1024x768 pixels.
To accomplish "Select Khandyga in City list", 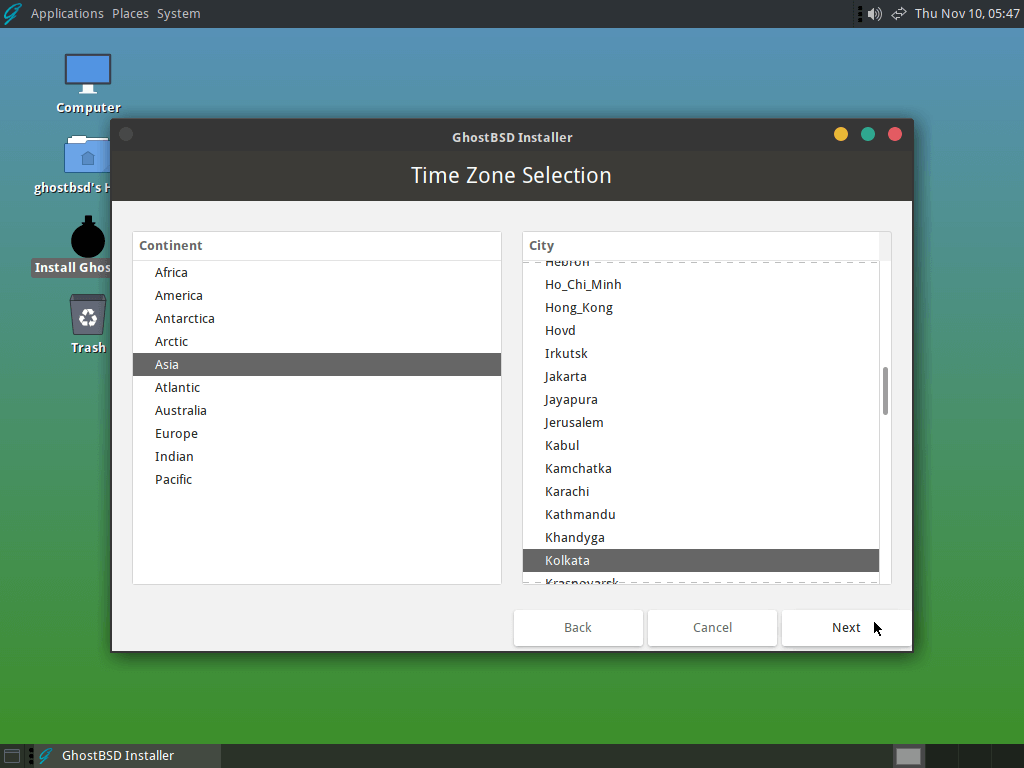I will (x=701, y=537).
